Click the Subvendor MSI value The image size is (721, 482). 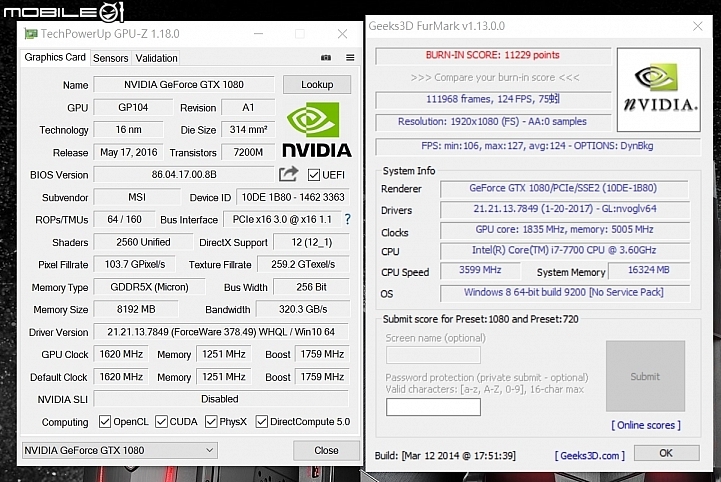(x=137, y=197)
